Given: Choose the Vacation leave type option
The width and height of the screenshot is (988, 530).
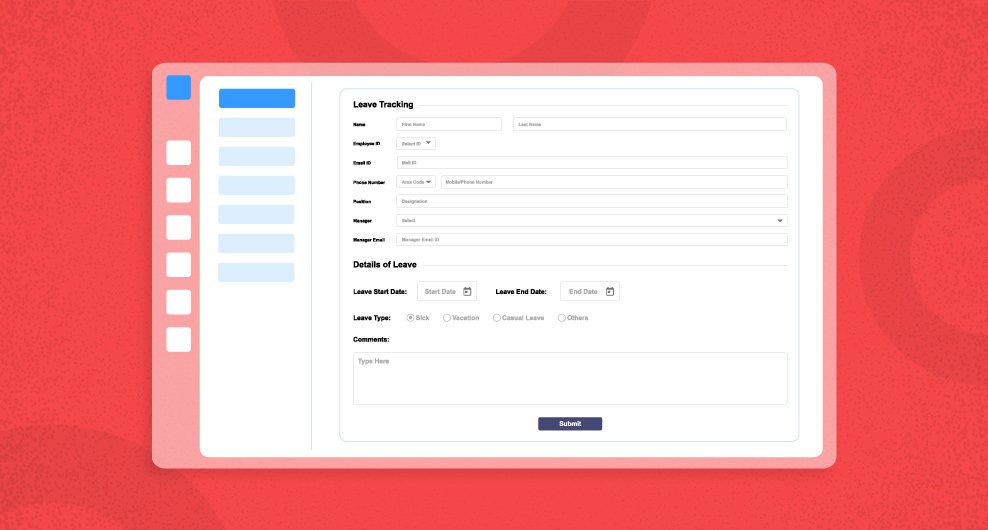Looking at the screenshot, I should 447,318.
